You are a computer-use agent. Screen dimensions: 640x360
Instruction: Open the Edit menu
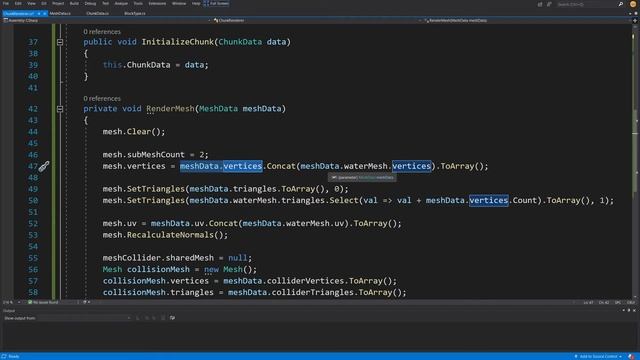(18, 3)
